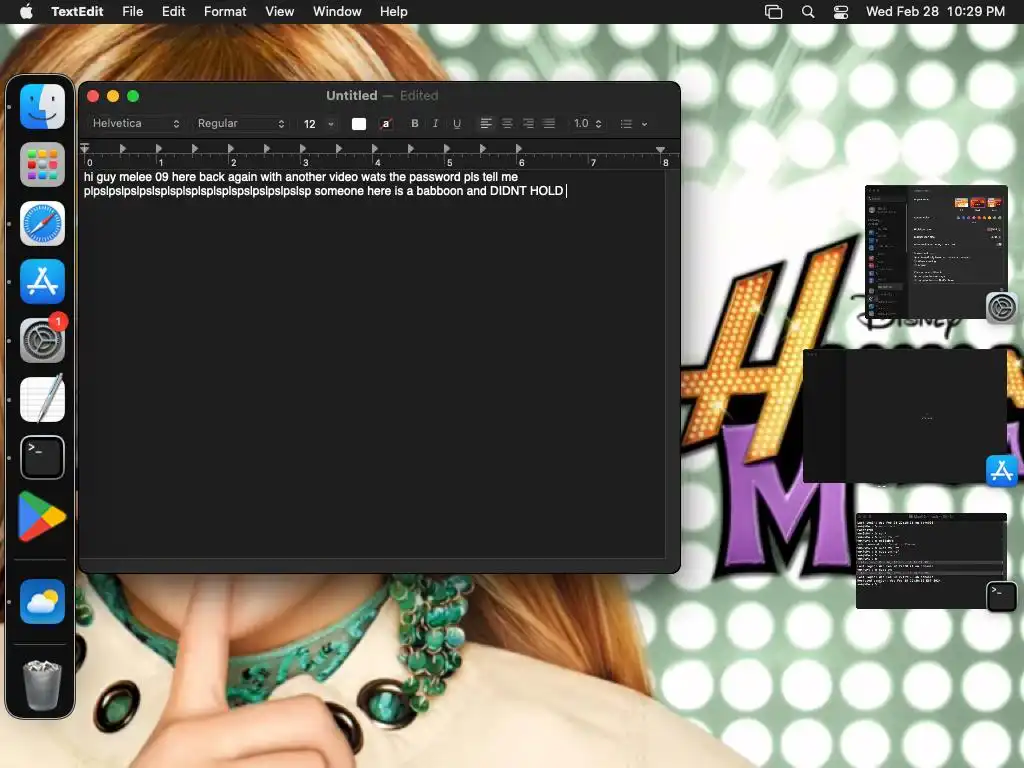Switch to App Store window thumbnail

point(905,416)
